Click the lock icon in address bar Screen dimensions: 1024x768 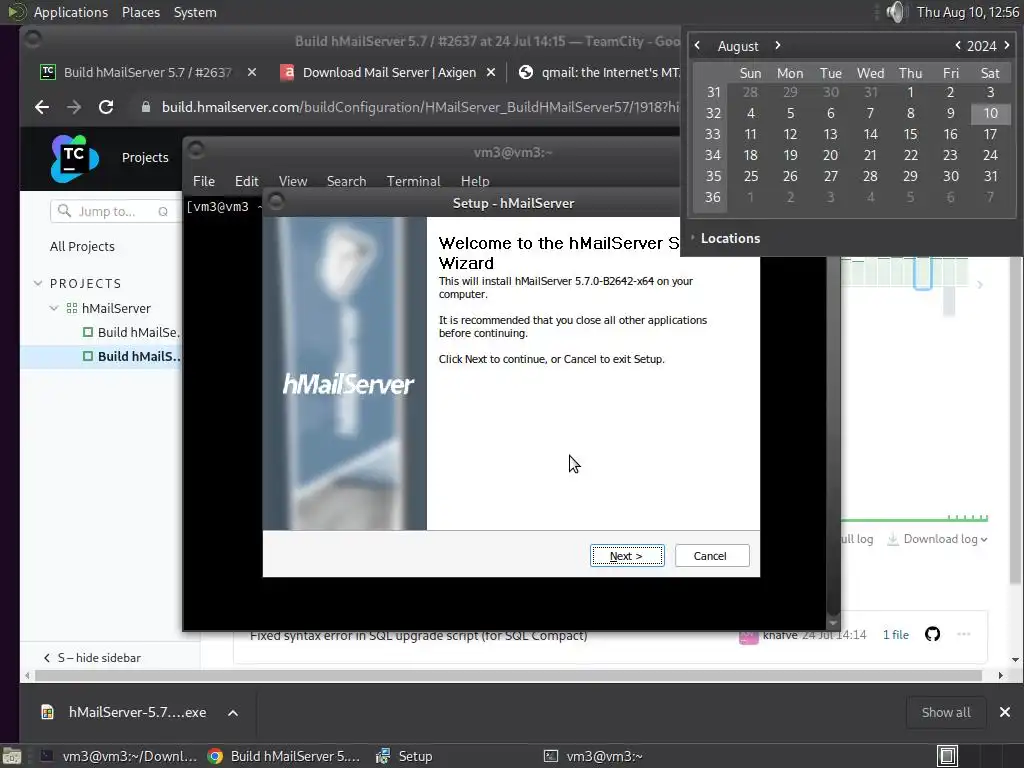[x=146, y=107]
